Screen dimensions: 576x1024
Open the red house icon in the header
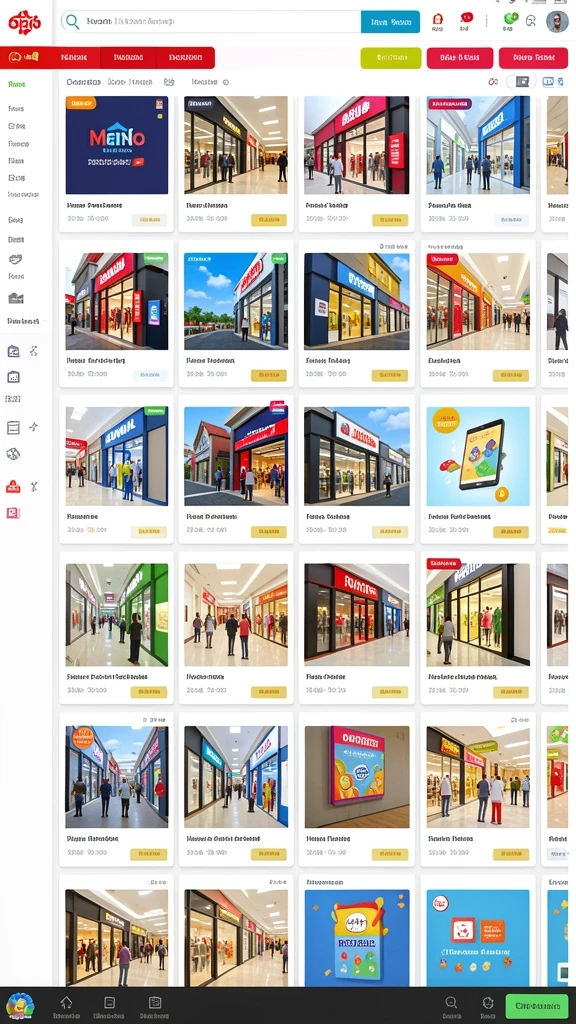click(x=438, y=20)
